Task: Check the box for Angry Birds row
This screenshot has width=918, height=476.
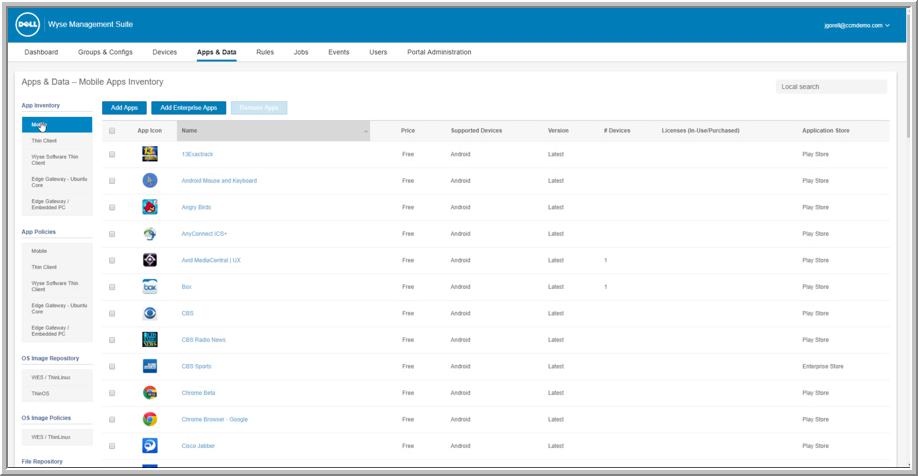Action: pos(112,207)
